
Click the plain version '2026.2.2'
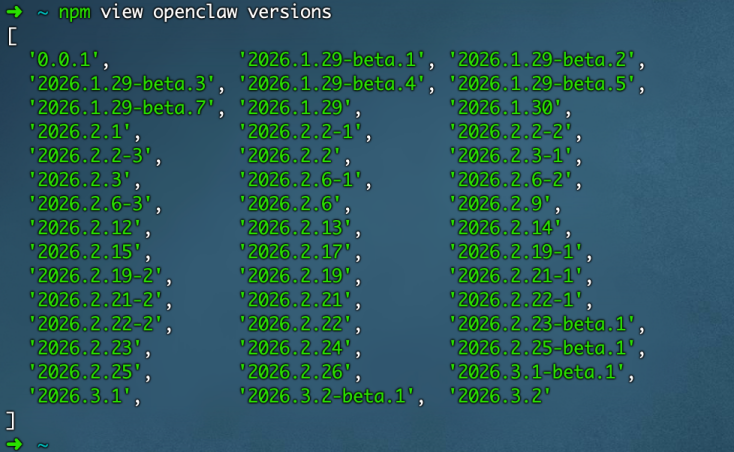[x=290, y=156]
